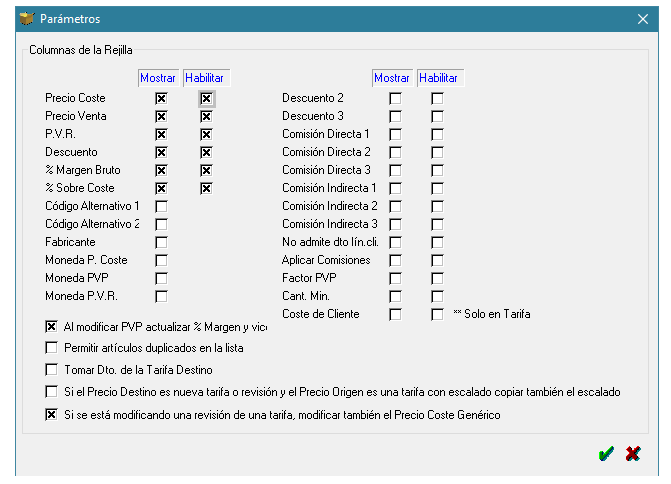Screen dimensions: 671x484
Task: Disable Mostrar for Descuento
Action: [161, 152]
